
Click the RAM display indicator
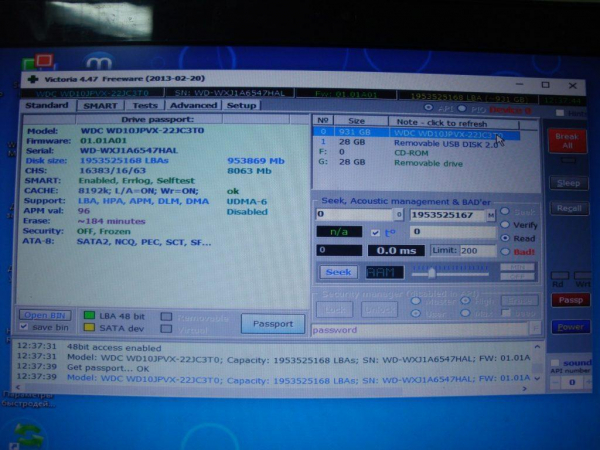coord(384,272)
